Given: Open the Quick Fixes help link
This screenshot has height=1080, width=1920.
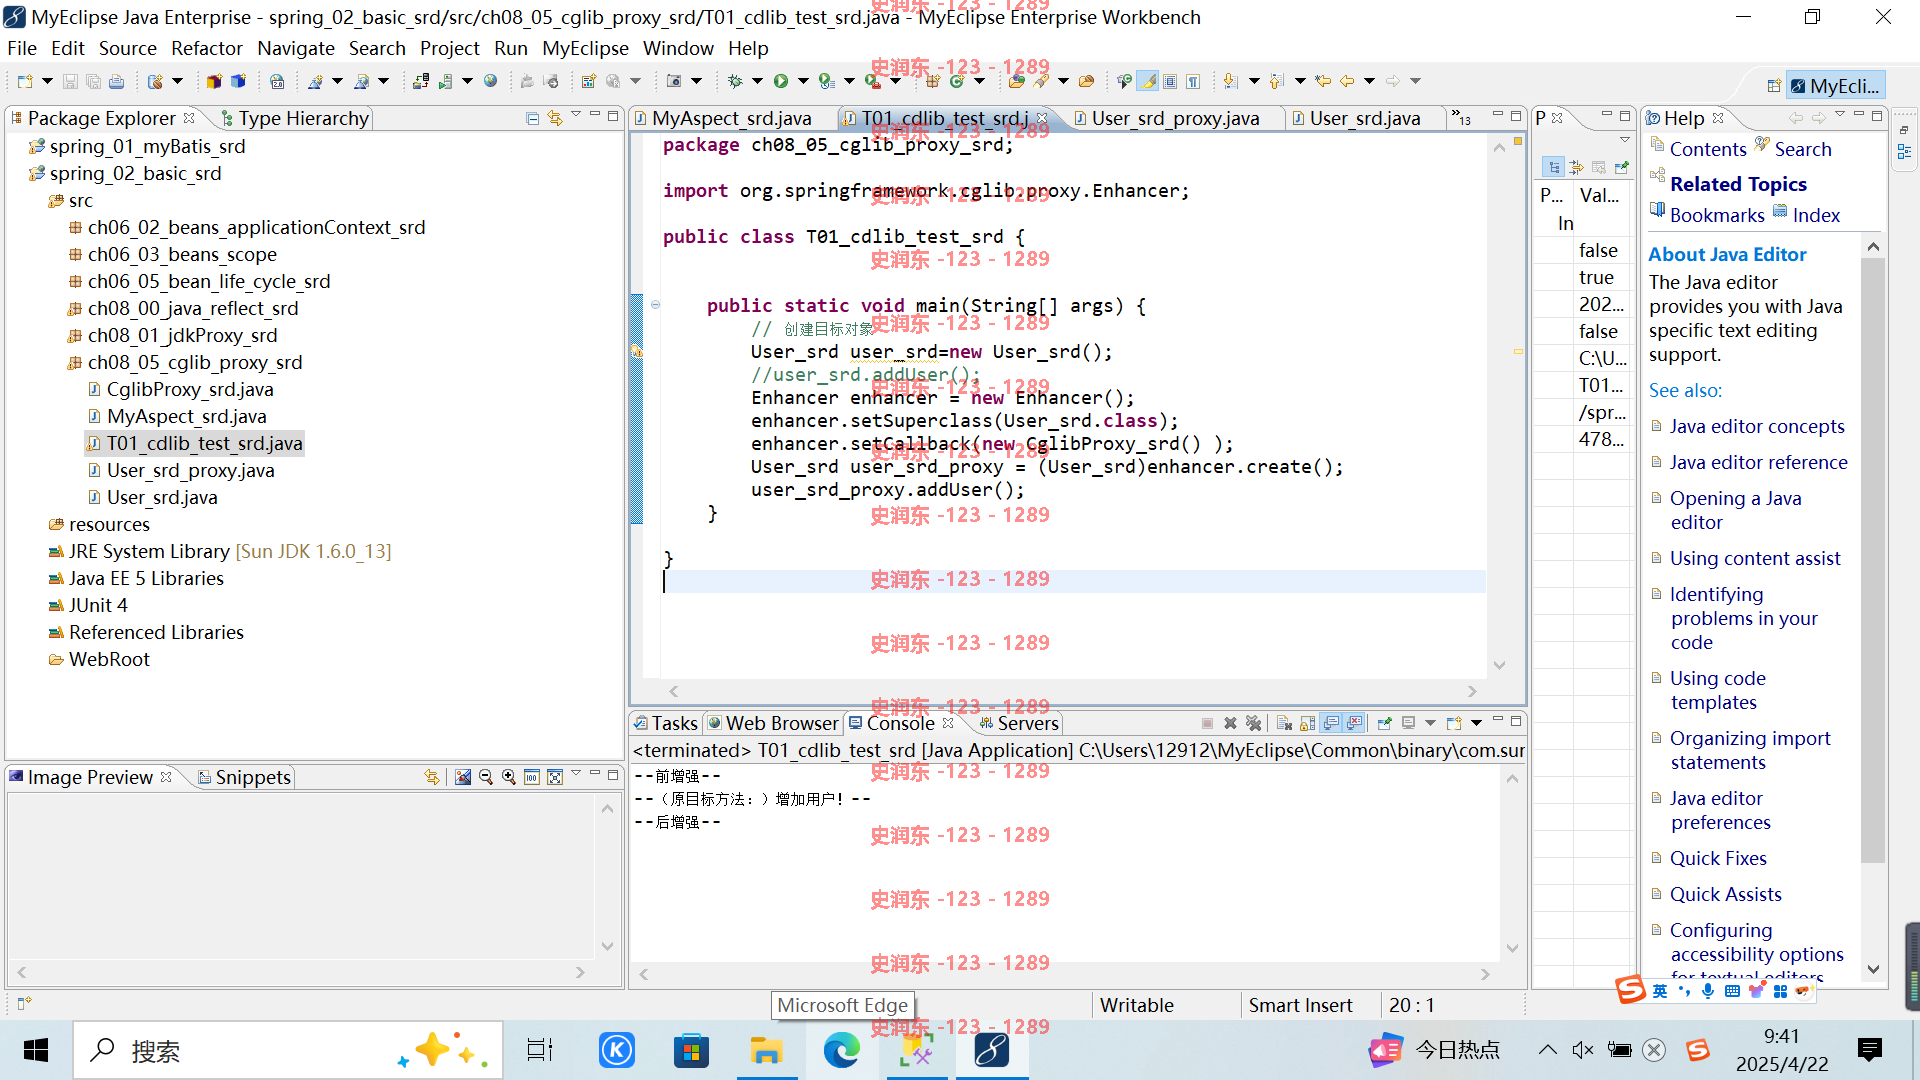Looking at the screenshot, I should (x=1718, y=858).
